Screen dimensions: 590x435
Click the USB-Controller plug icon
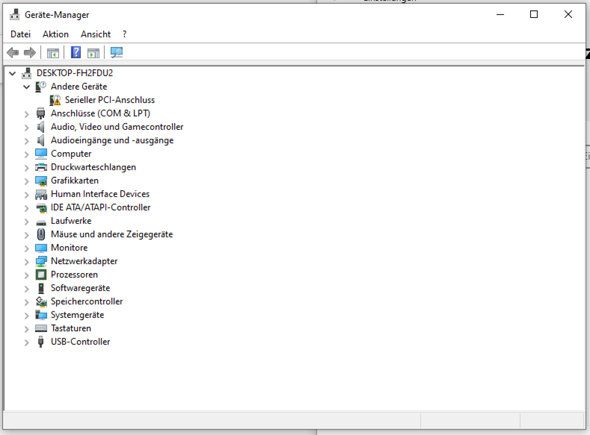41,342
